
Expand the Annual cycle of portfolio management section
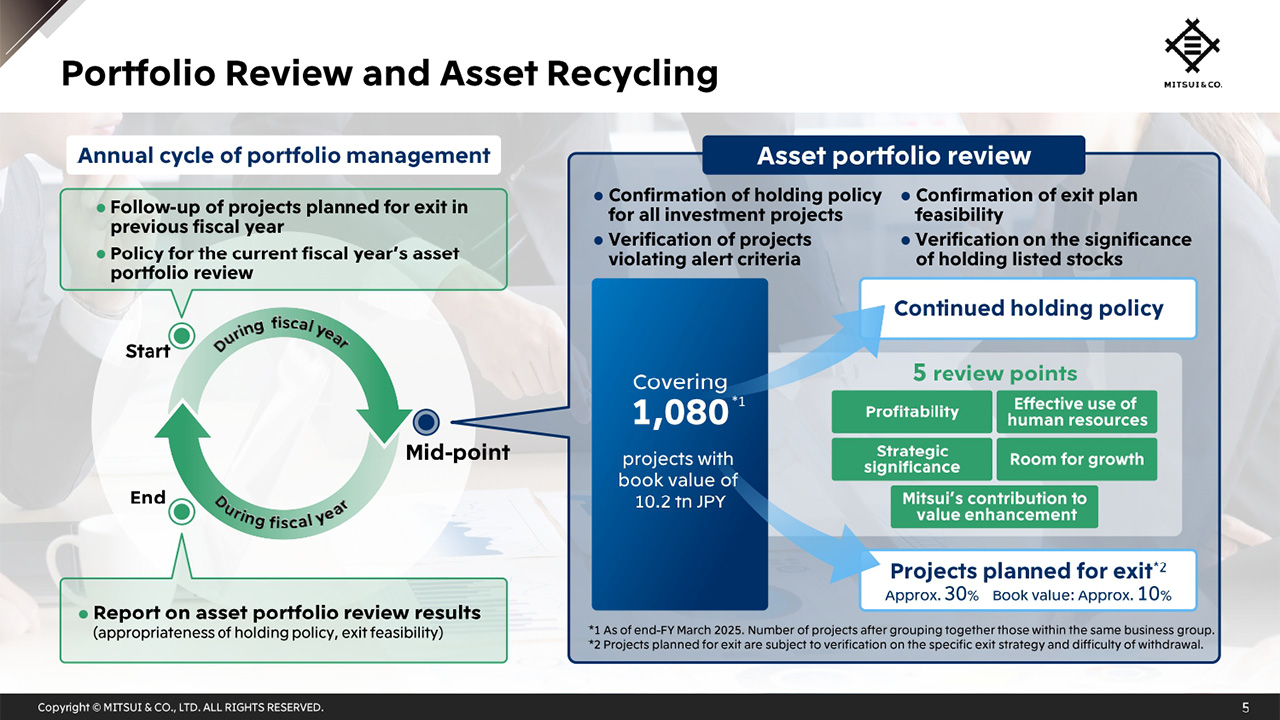(282, 155)
